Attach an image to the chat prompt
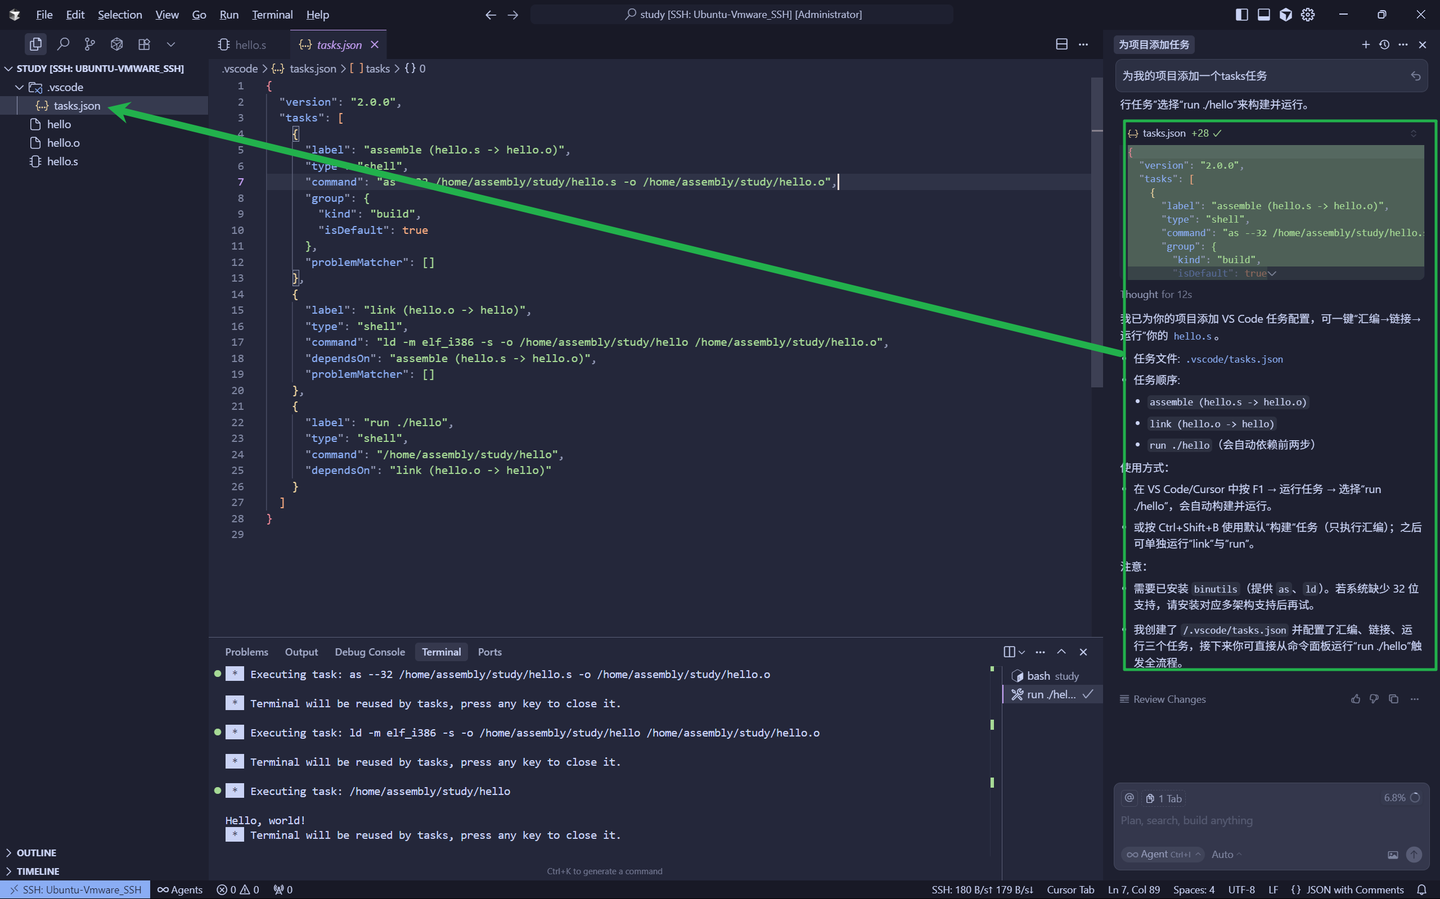Screen dimensions: 1440x899 1393,855
